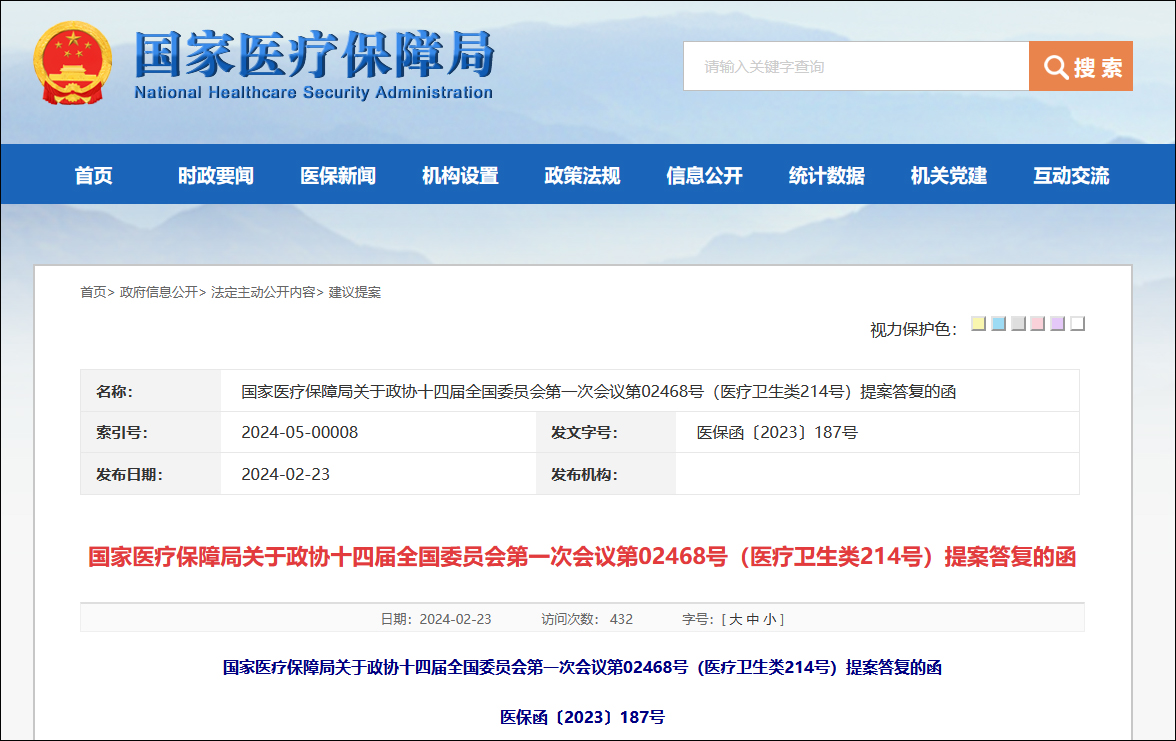Click the 访问次数: 432 text
The height and width of the screenshot is (741, 1176).
587,620
